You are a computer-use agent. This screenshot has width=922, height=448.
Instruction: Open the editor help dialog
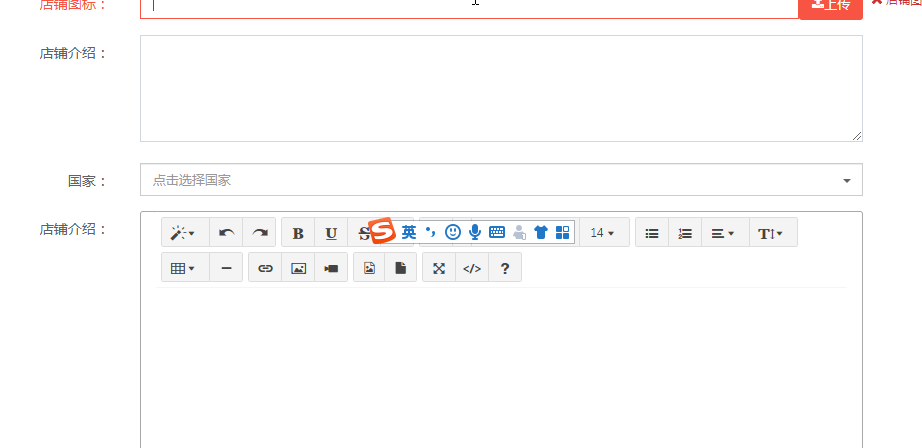505,268
